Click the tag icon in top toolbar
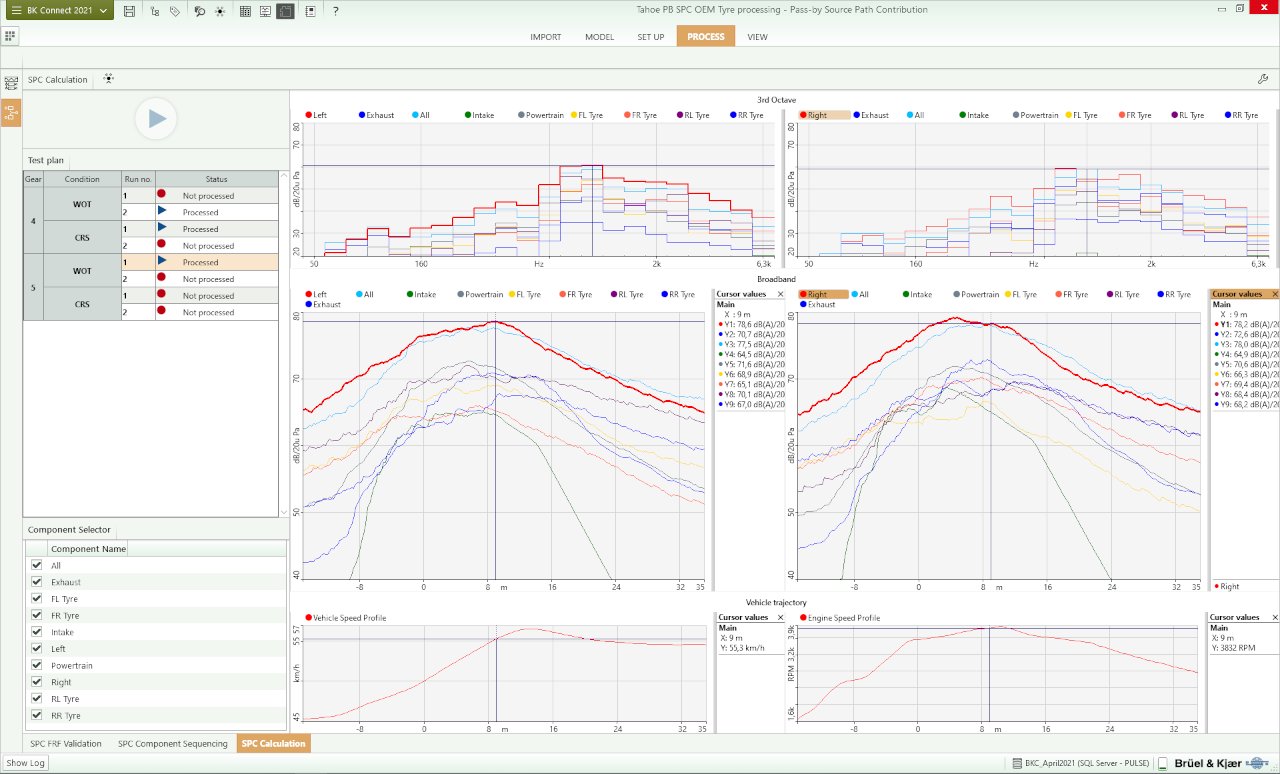 pos(175,11)
